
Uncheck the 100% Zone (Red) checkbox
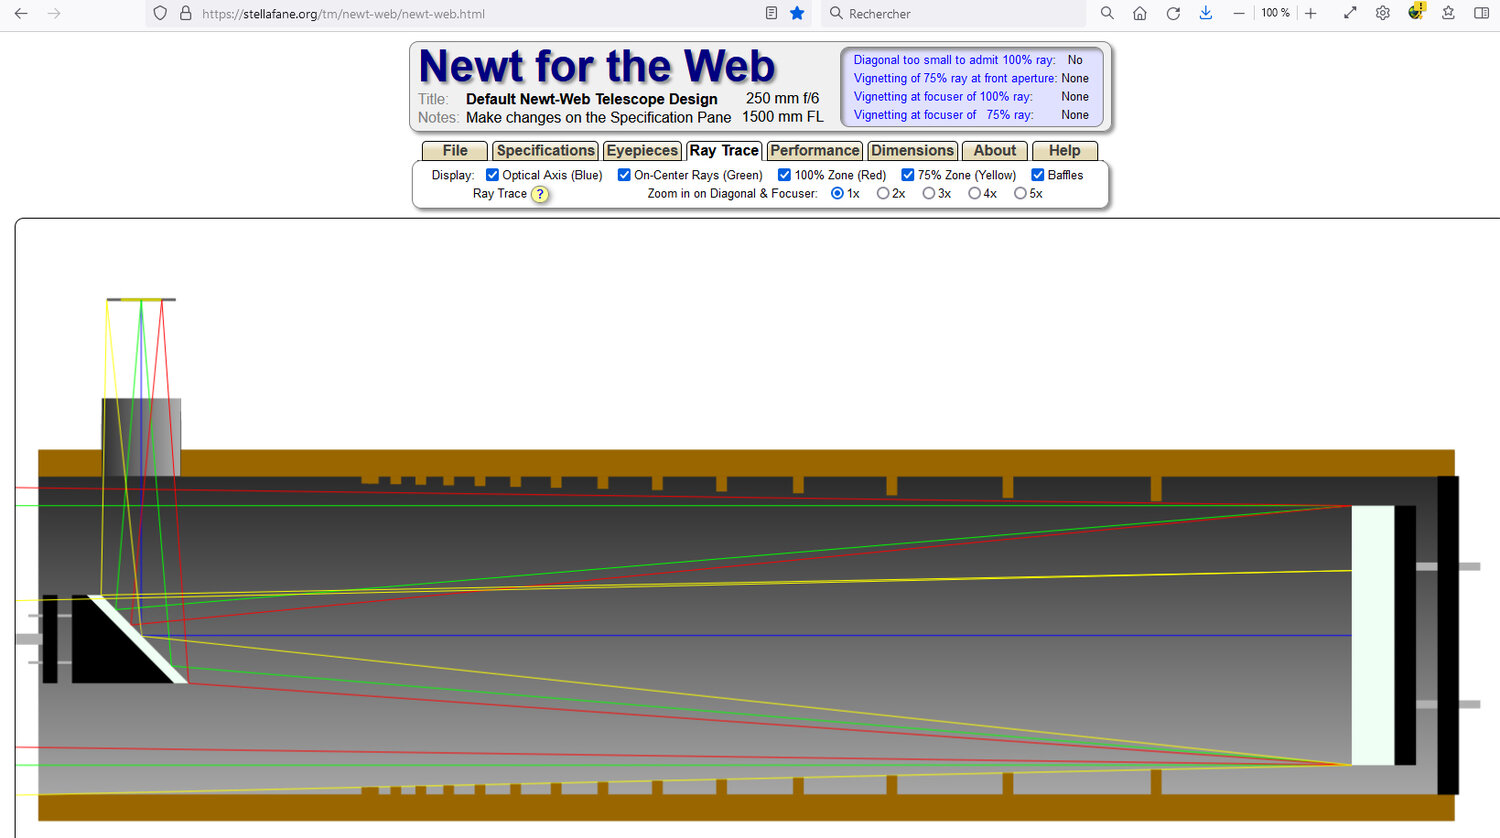pyautogui.click(x=785, y=175)
